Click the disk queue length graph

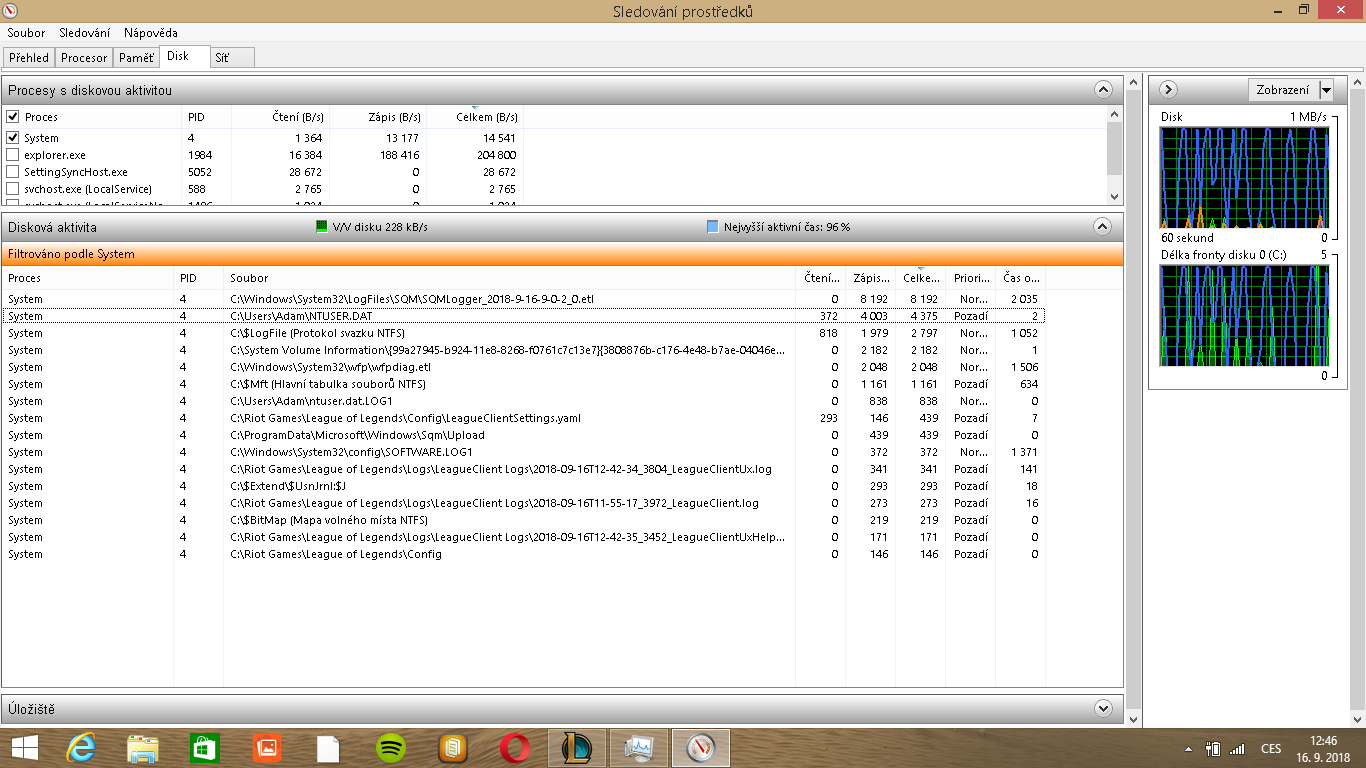click(1243, 314)
